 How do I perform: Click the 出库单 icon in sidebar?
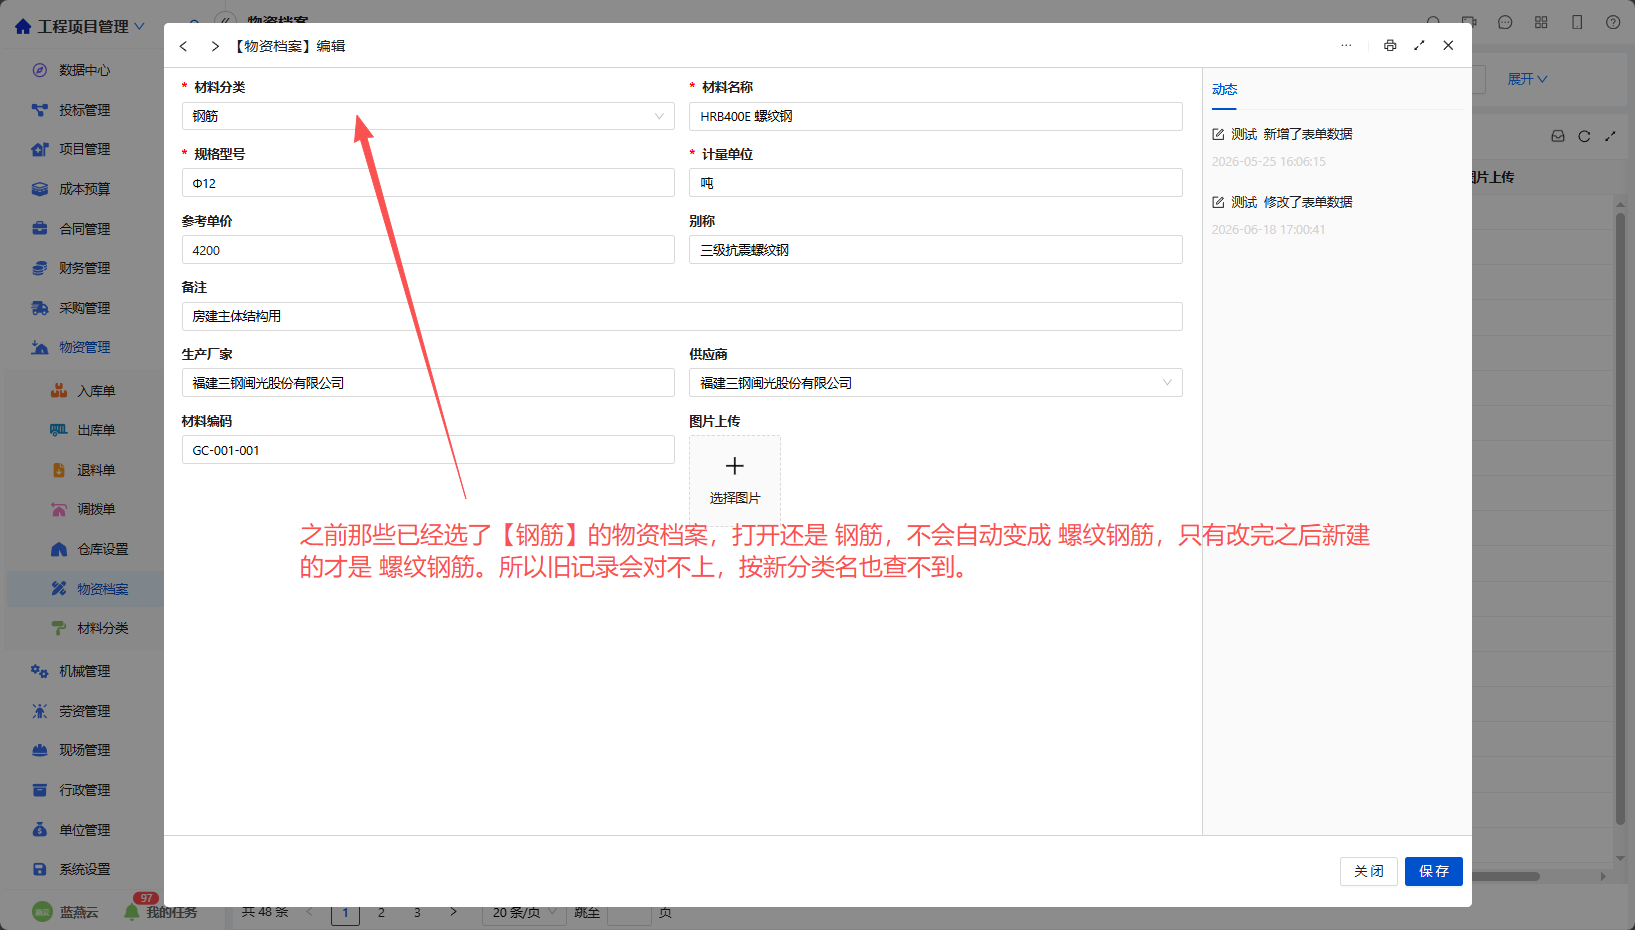pyautogui.click(x=59, y=430)
